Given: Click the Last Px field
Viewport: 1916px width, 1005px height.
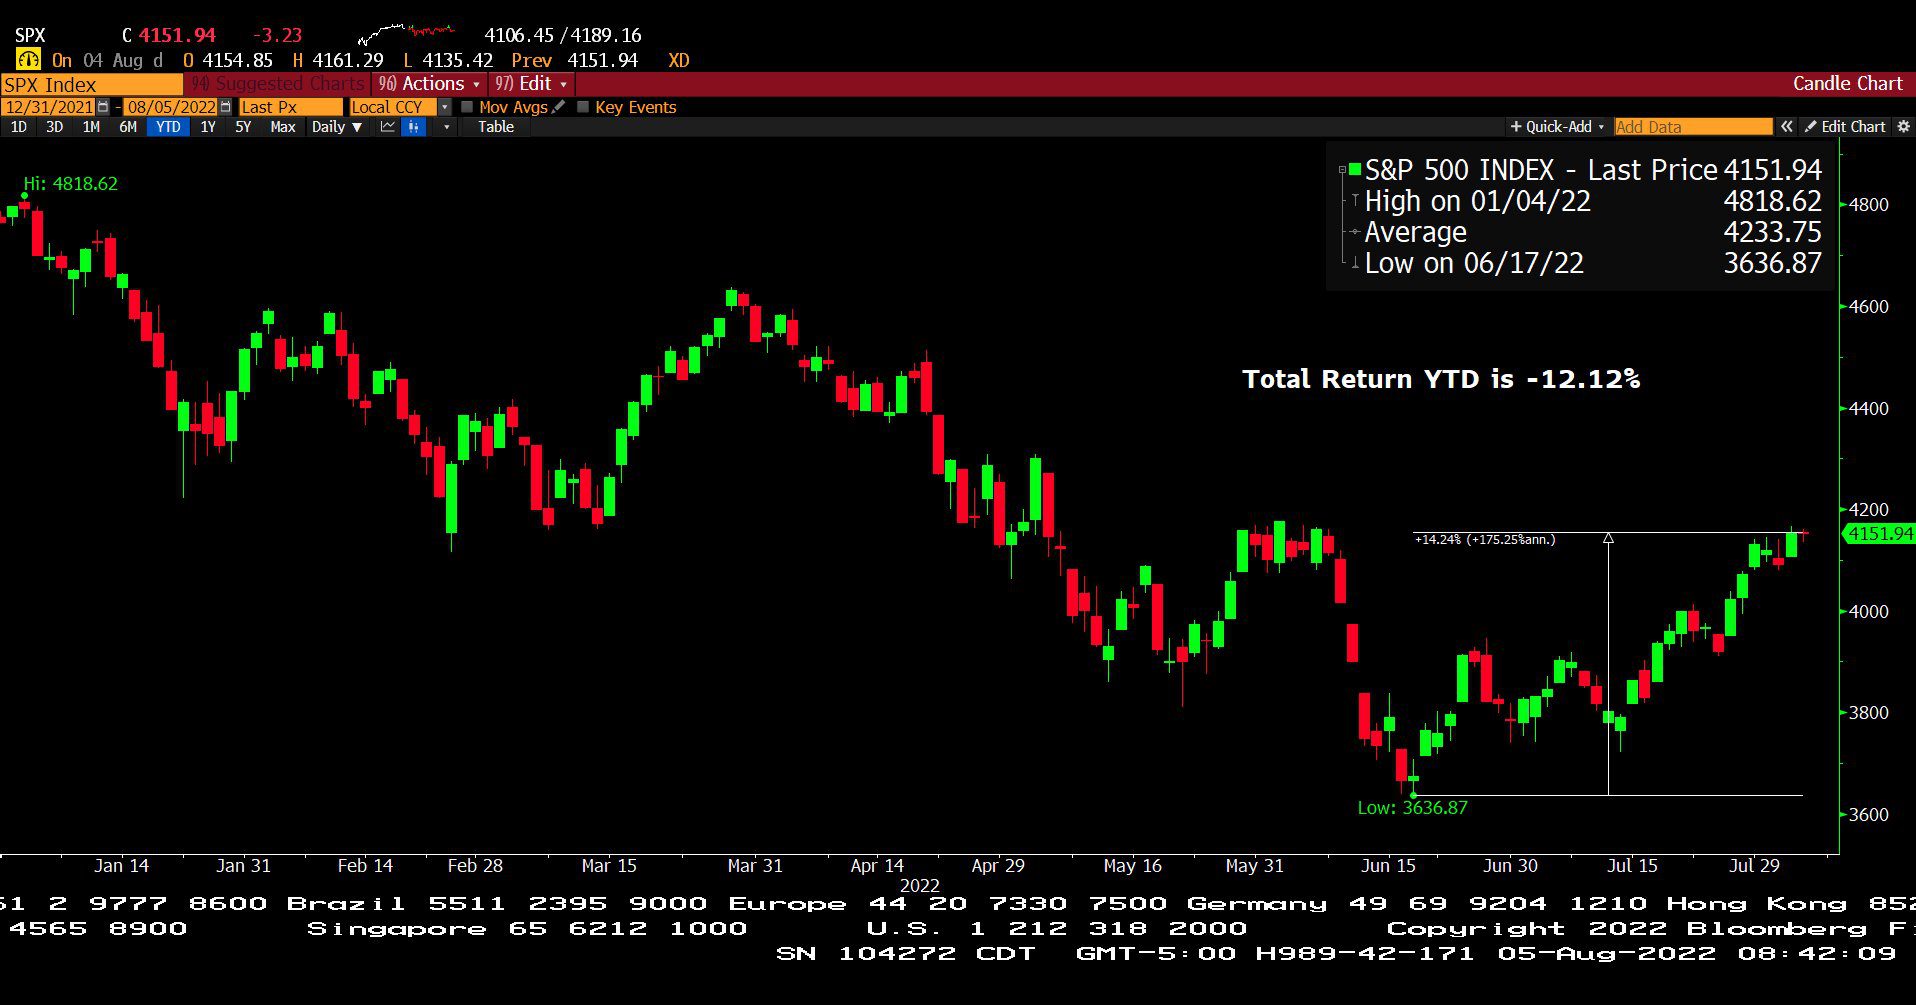Looking at the screenshot, I should tap(290, 107).
